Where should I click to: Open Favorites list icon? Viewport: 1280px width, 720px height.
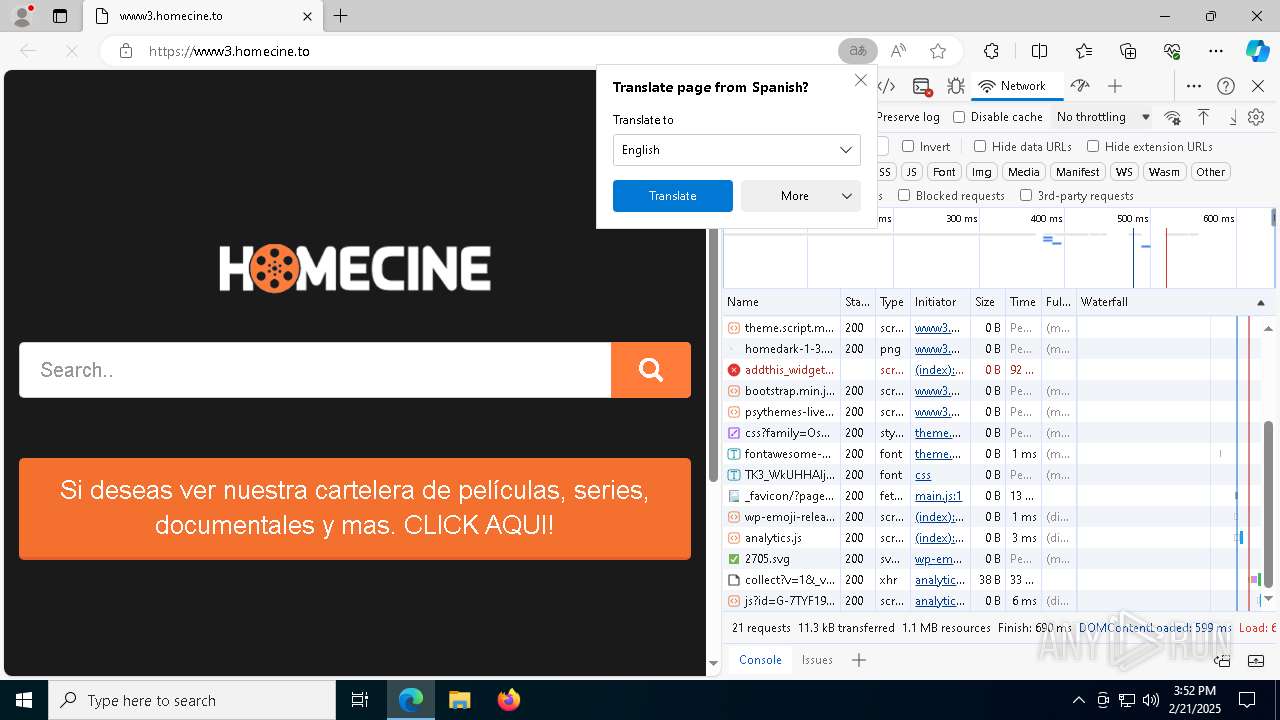click(1084, 51)
